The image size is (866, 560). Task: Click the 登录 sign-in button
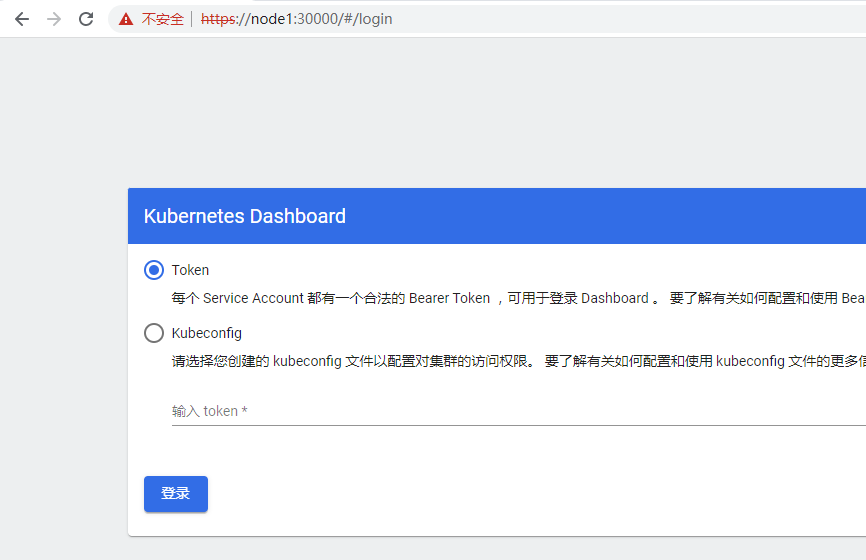tap(176, 494)
